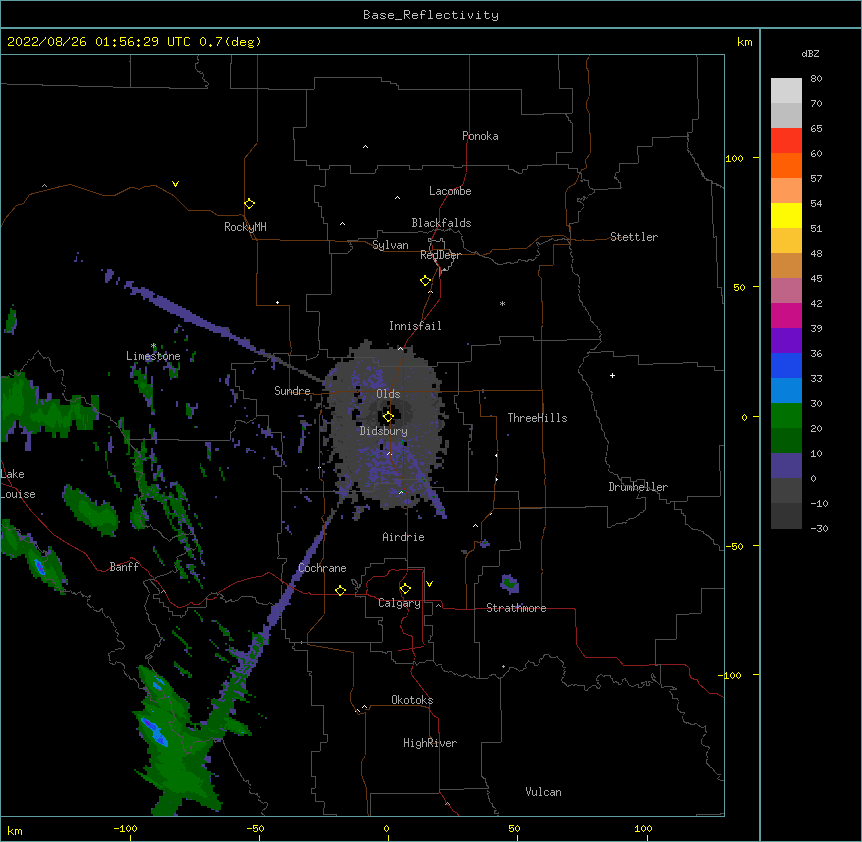
Task: Click the yellow diamond marker near RockyMH
Action: [250, 204]
